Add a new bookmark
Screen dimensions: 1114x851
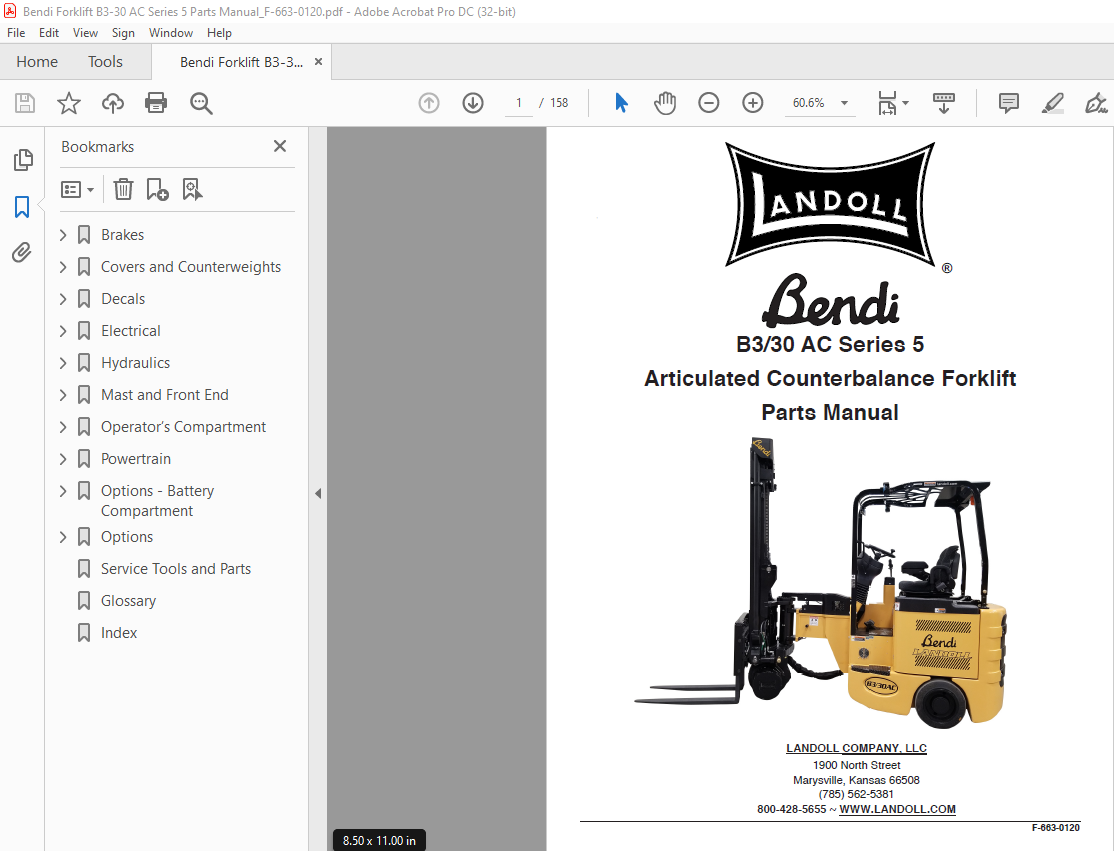click(157, 189)
